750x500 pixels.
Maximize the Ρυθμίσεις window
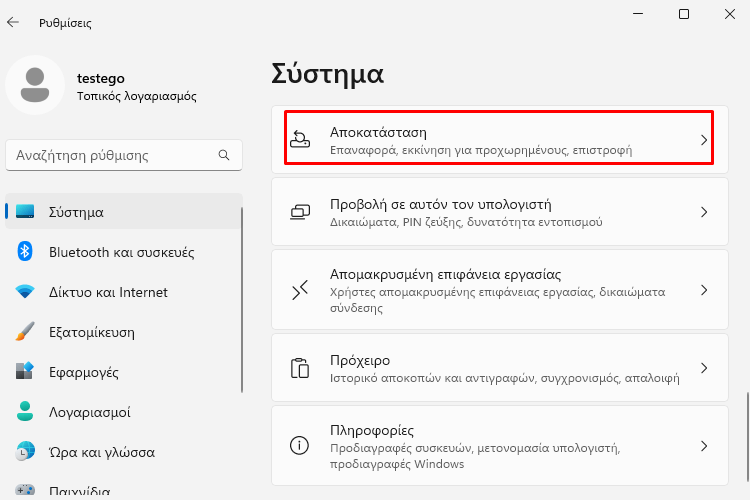pyautogui.click(x=684, y=14)
